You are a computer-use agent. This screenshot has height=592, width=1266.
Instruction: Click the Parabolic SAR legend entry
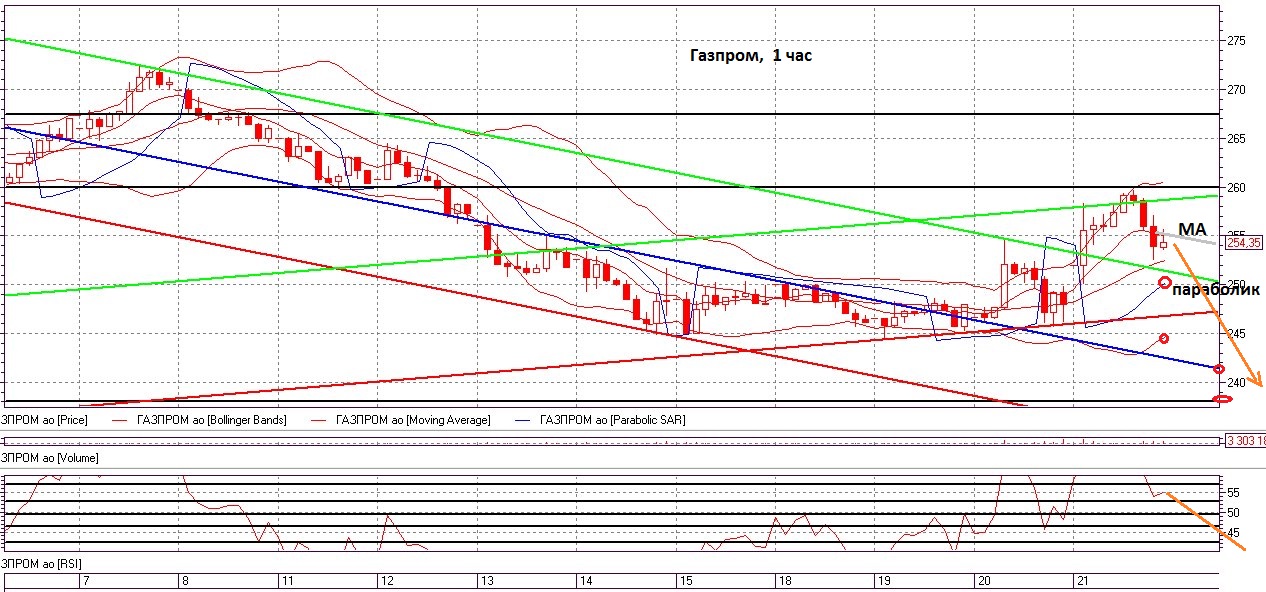coord(612,420)
